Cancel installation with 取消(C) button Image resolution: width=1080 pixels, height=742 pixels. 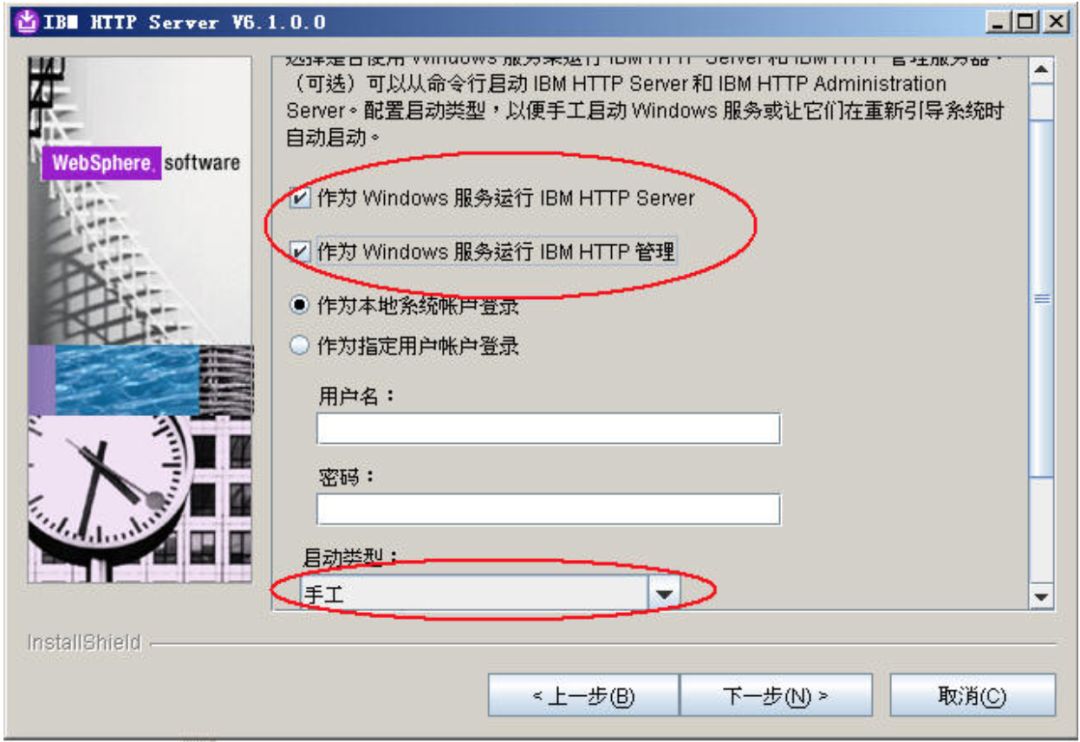[x=973, y=696]
